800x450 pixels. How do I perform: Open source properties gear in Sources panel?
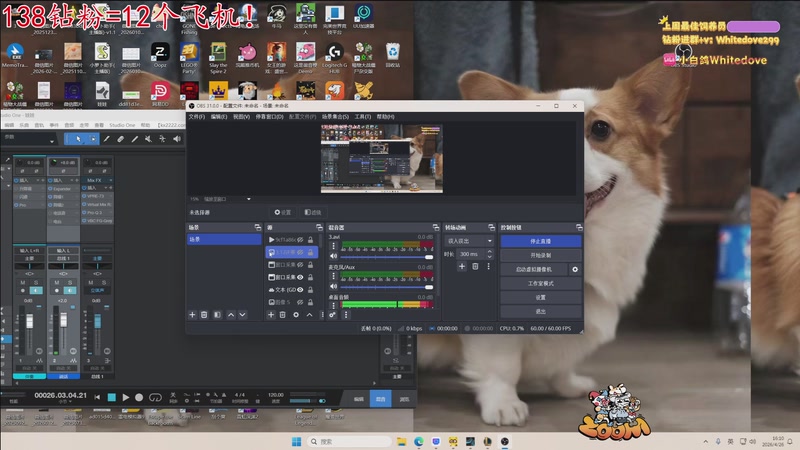(x=296, y=315)
